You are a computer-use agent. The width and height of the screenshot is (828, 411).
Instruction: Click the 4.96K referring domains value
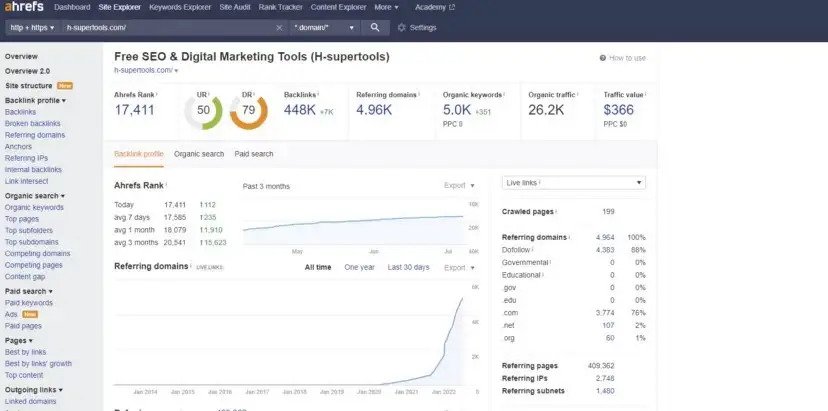[x=374, y=110]
